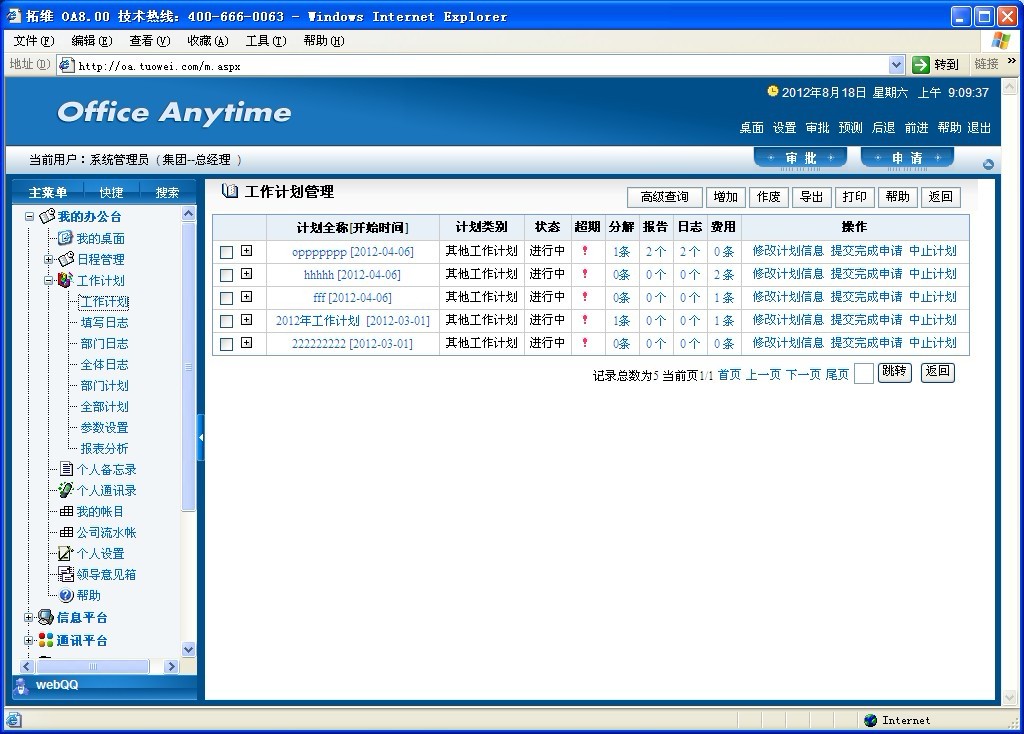Screen dimensions: 1024x734
Task: Expand details of plan hhhhh row
Action: pyautogui.click(x=246, y=274)
